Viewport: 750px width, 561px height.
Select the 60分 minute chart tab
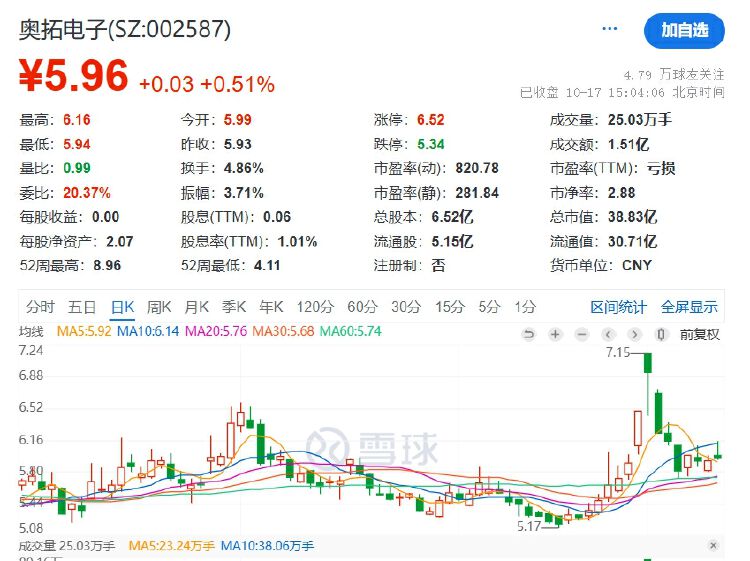(x=362, y=307)
